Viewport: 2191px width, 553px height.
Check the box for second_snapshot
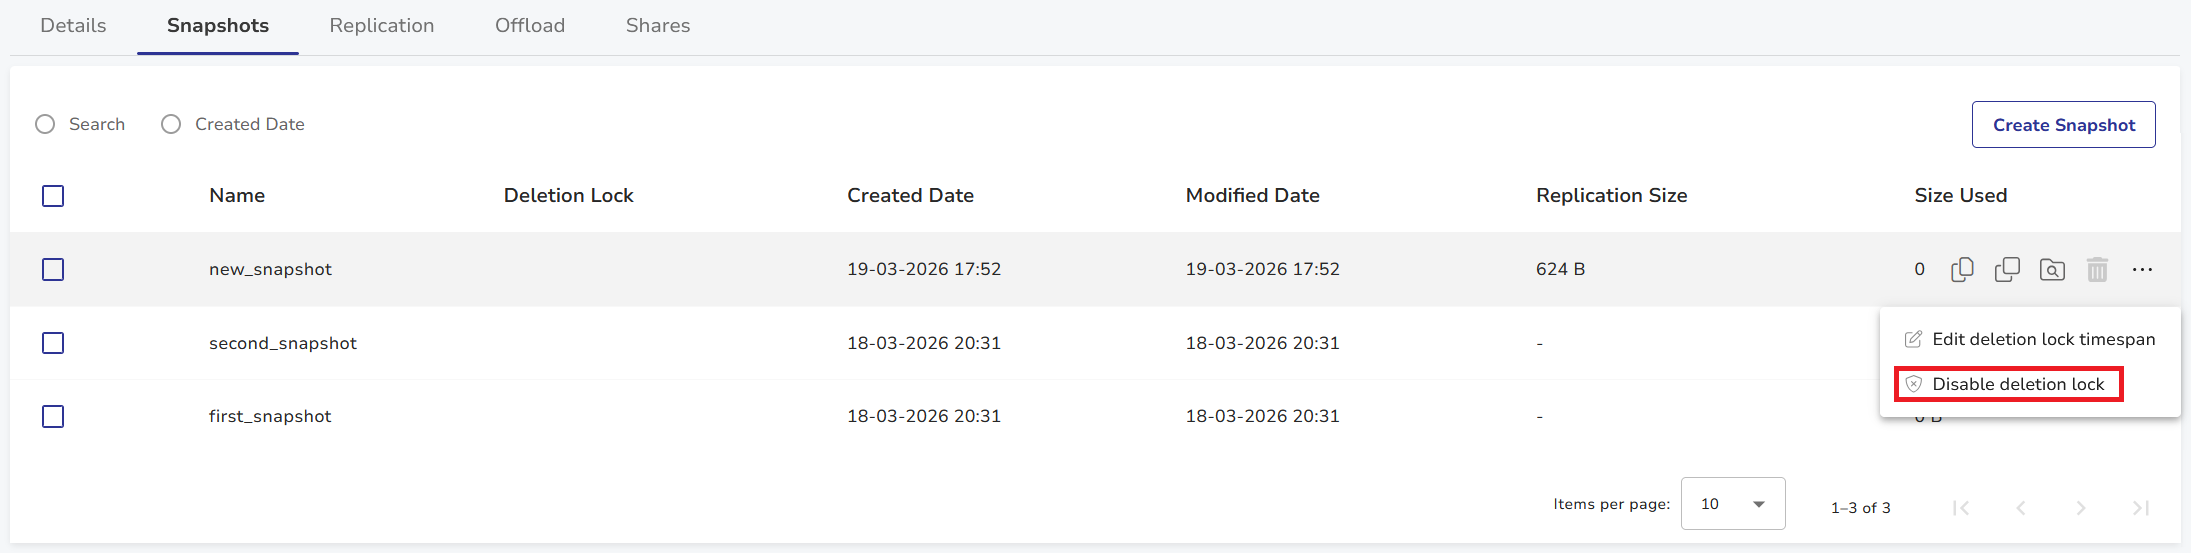click(x=53, y=343)
